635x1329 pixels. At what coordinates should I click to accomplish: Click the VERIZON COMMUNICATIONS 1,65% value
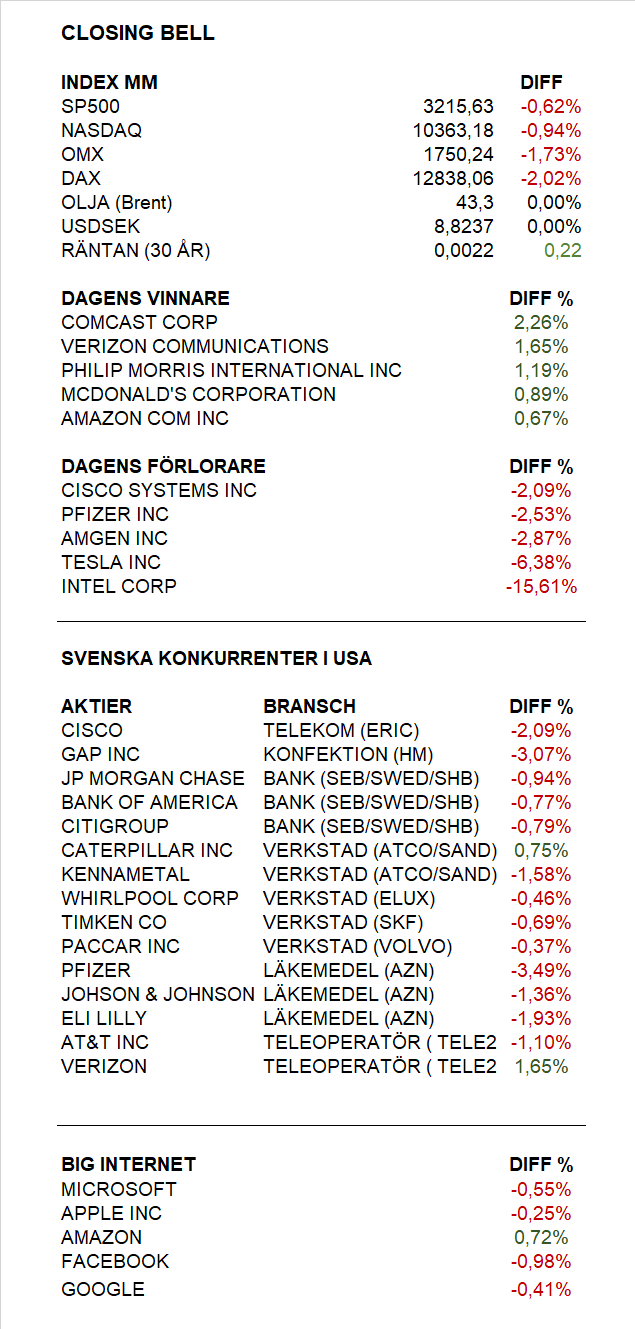click(x=541, y=347)
